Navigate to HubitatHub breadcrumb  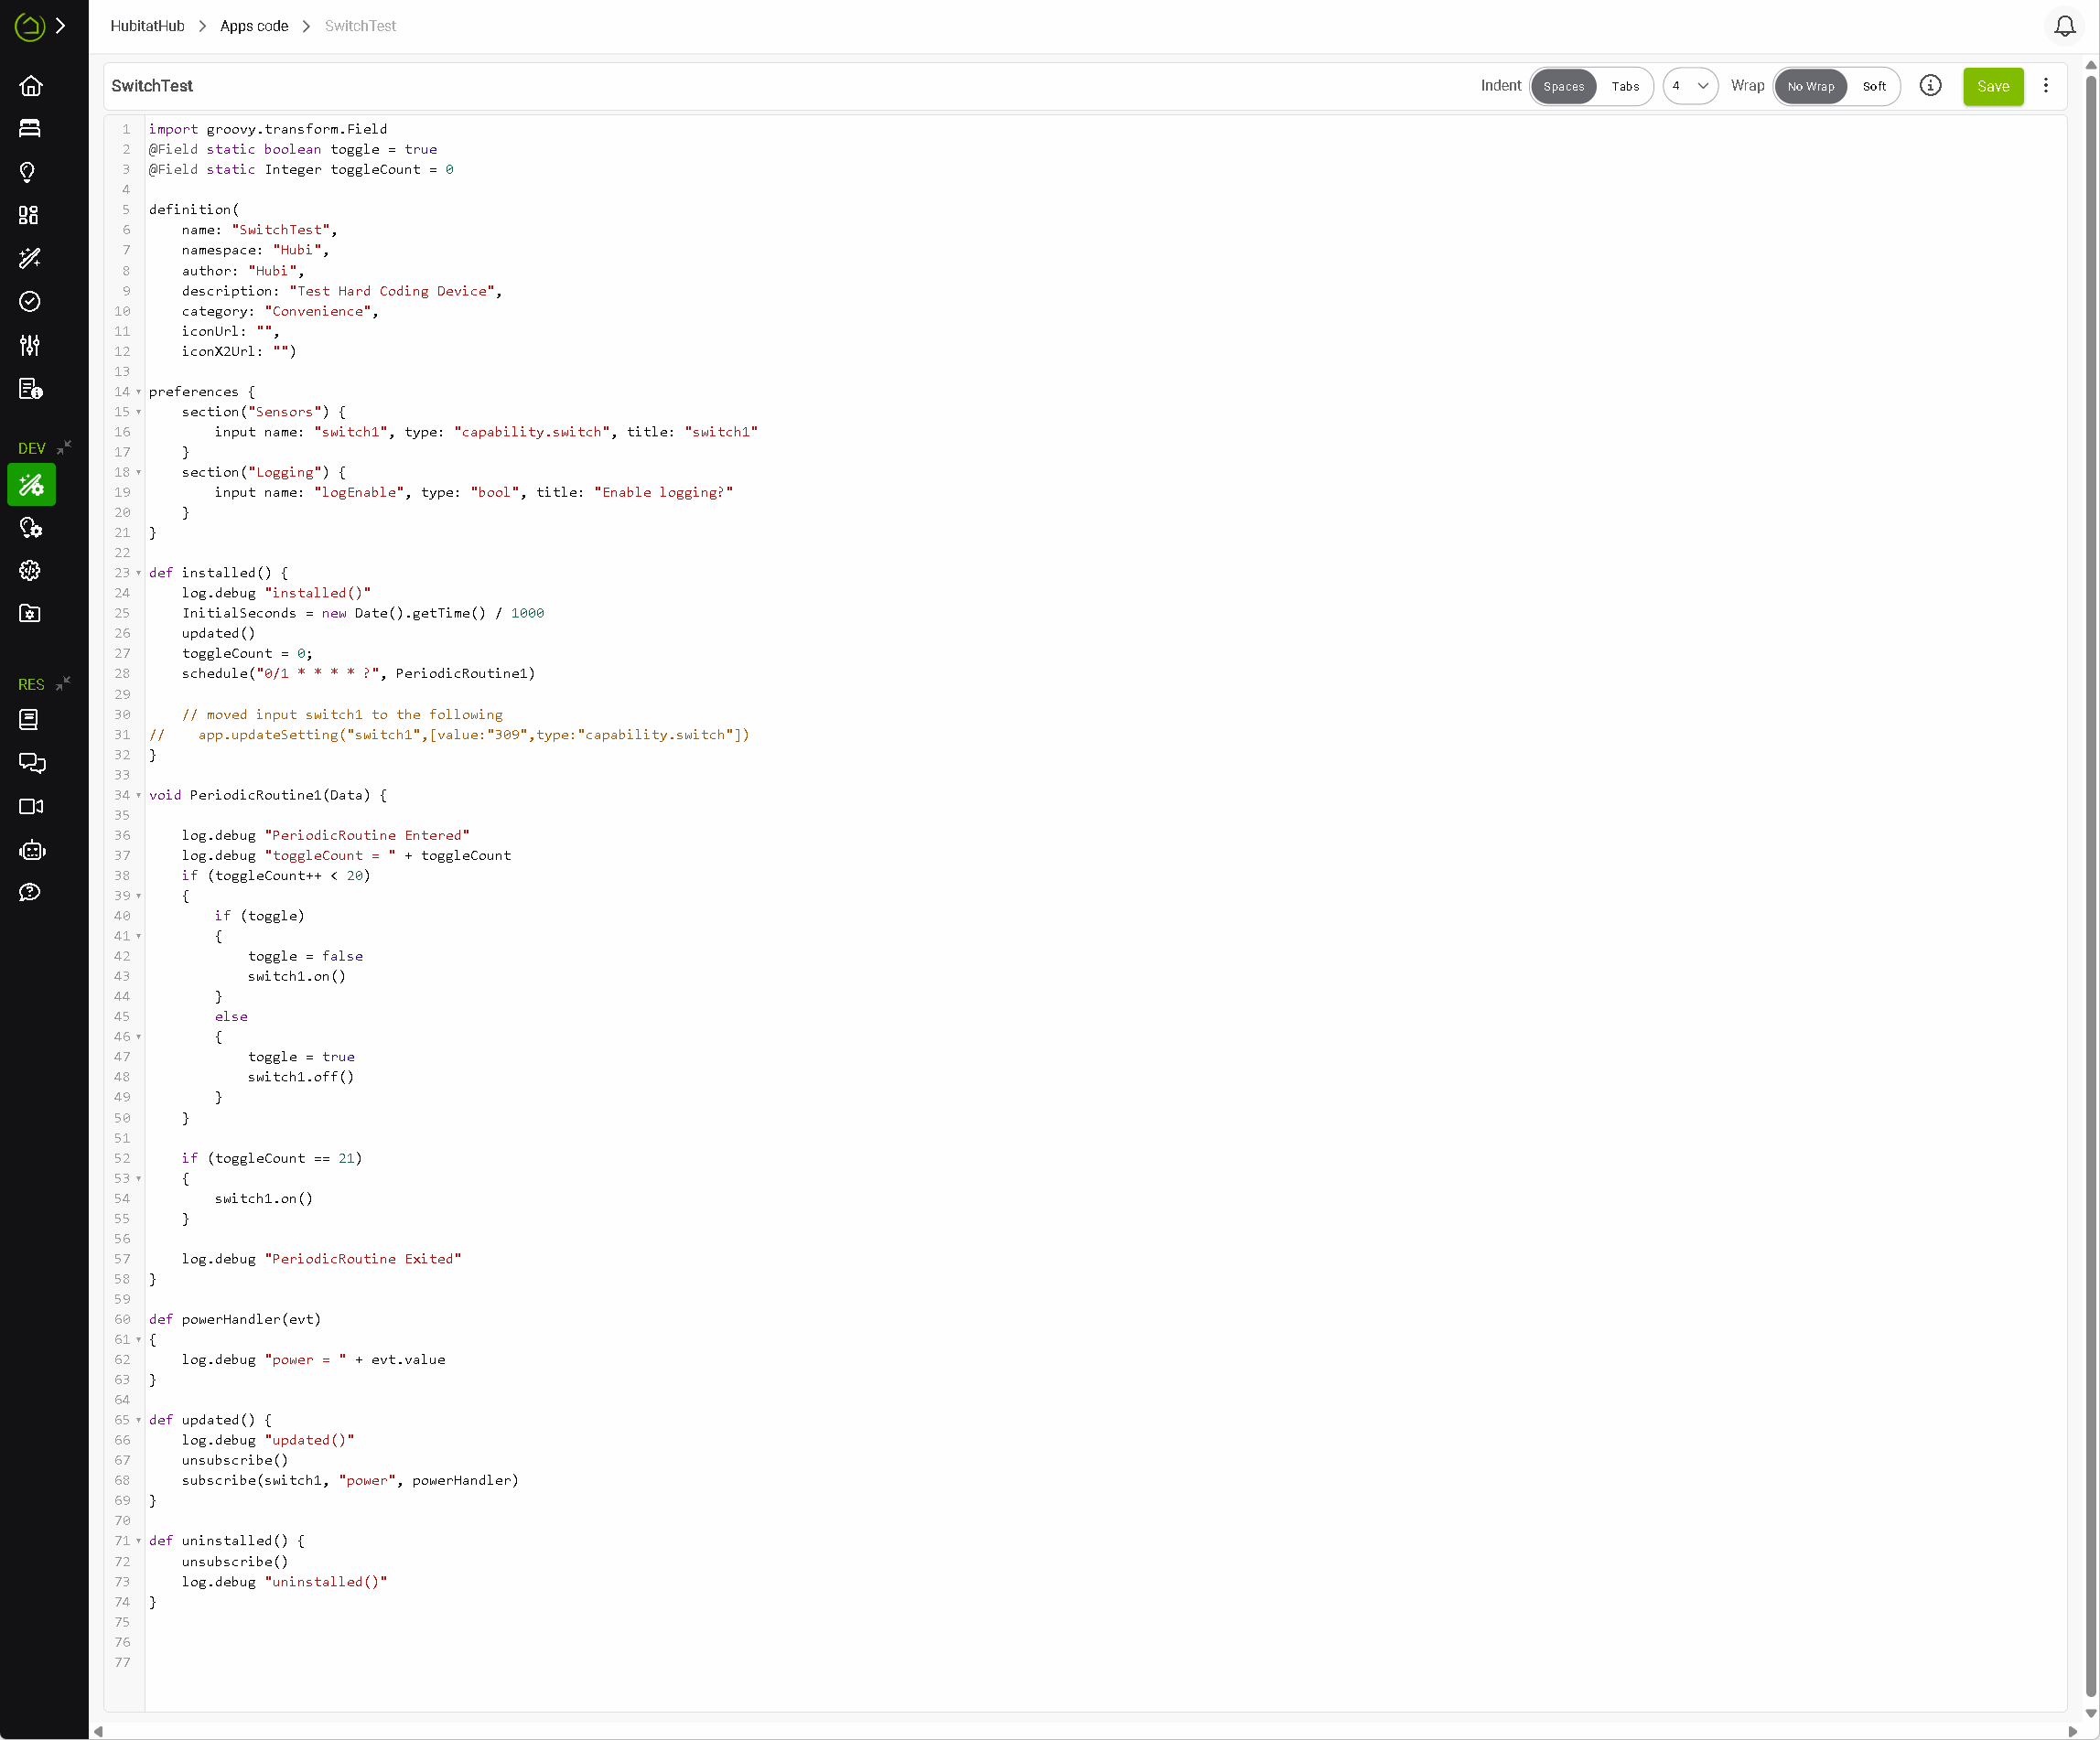(x=146, y=26)
